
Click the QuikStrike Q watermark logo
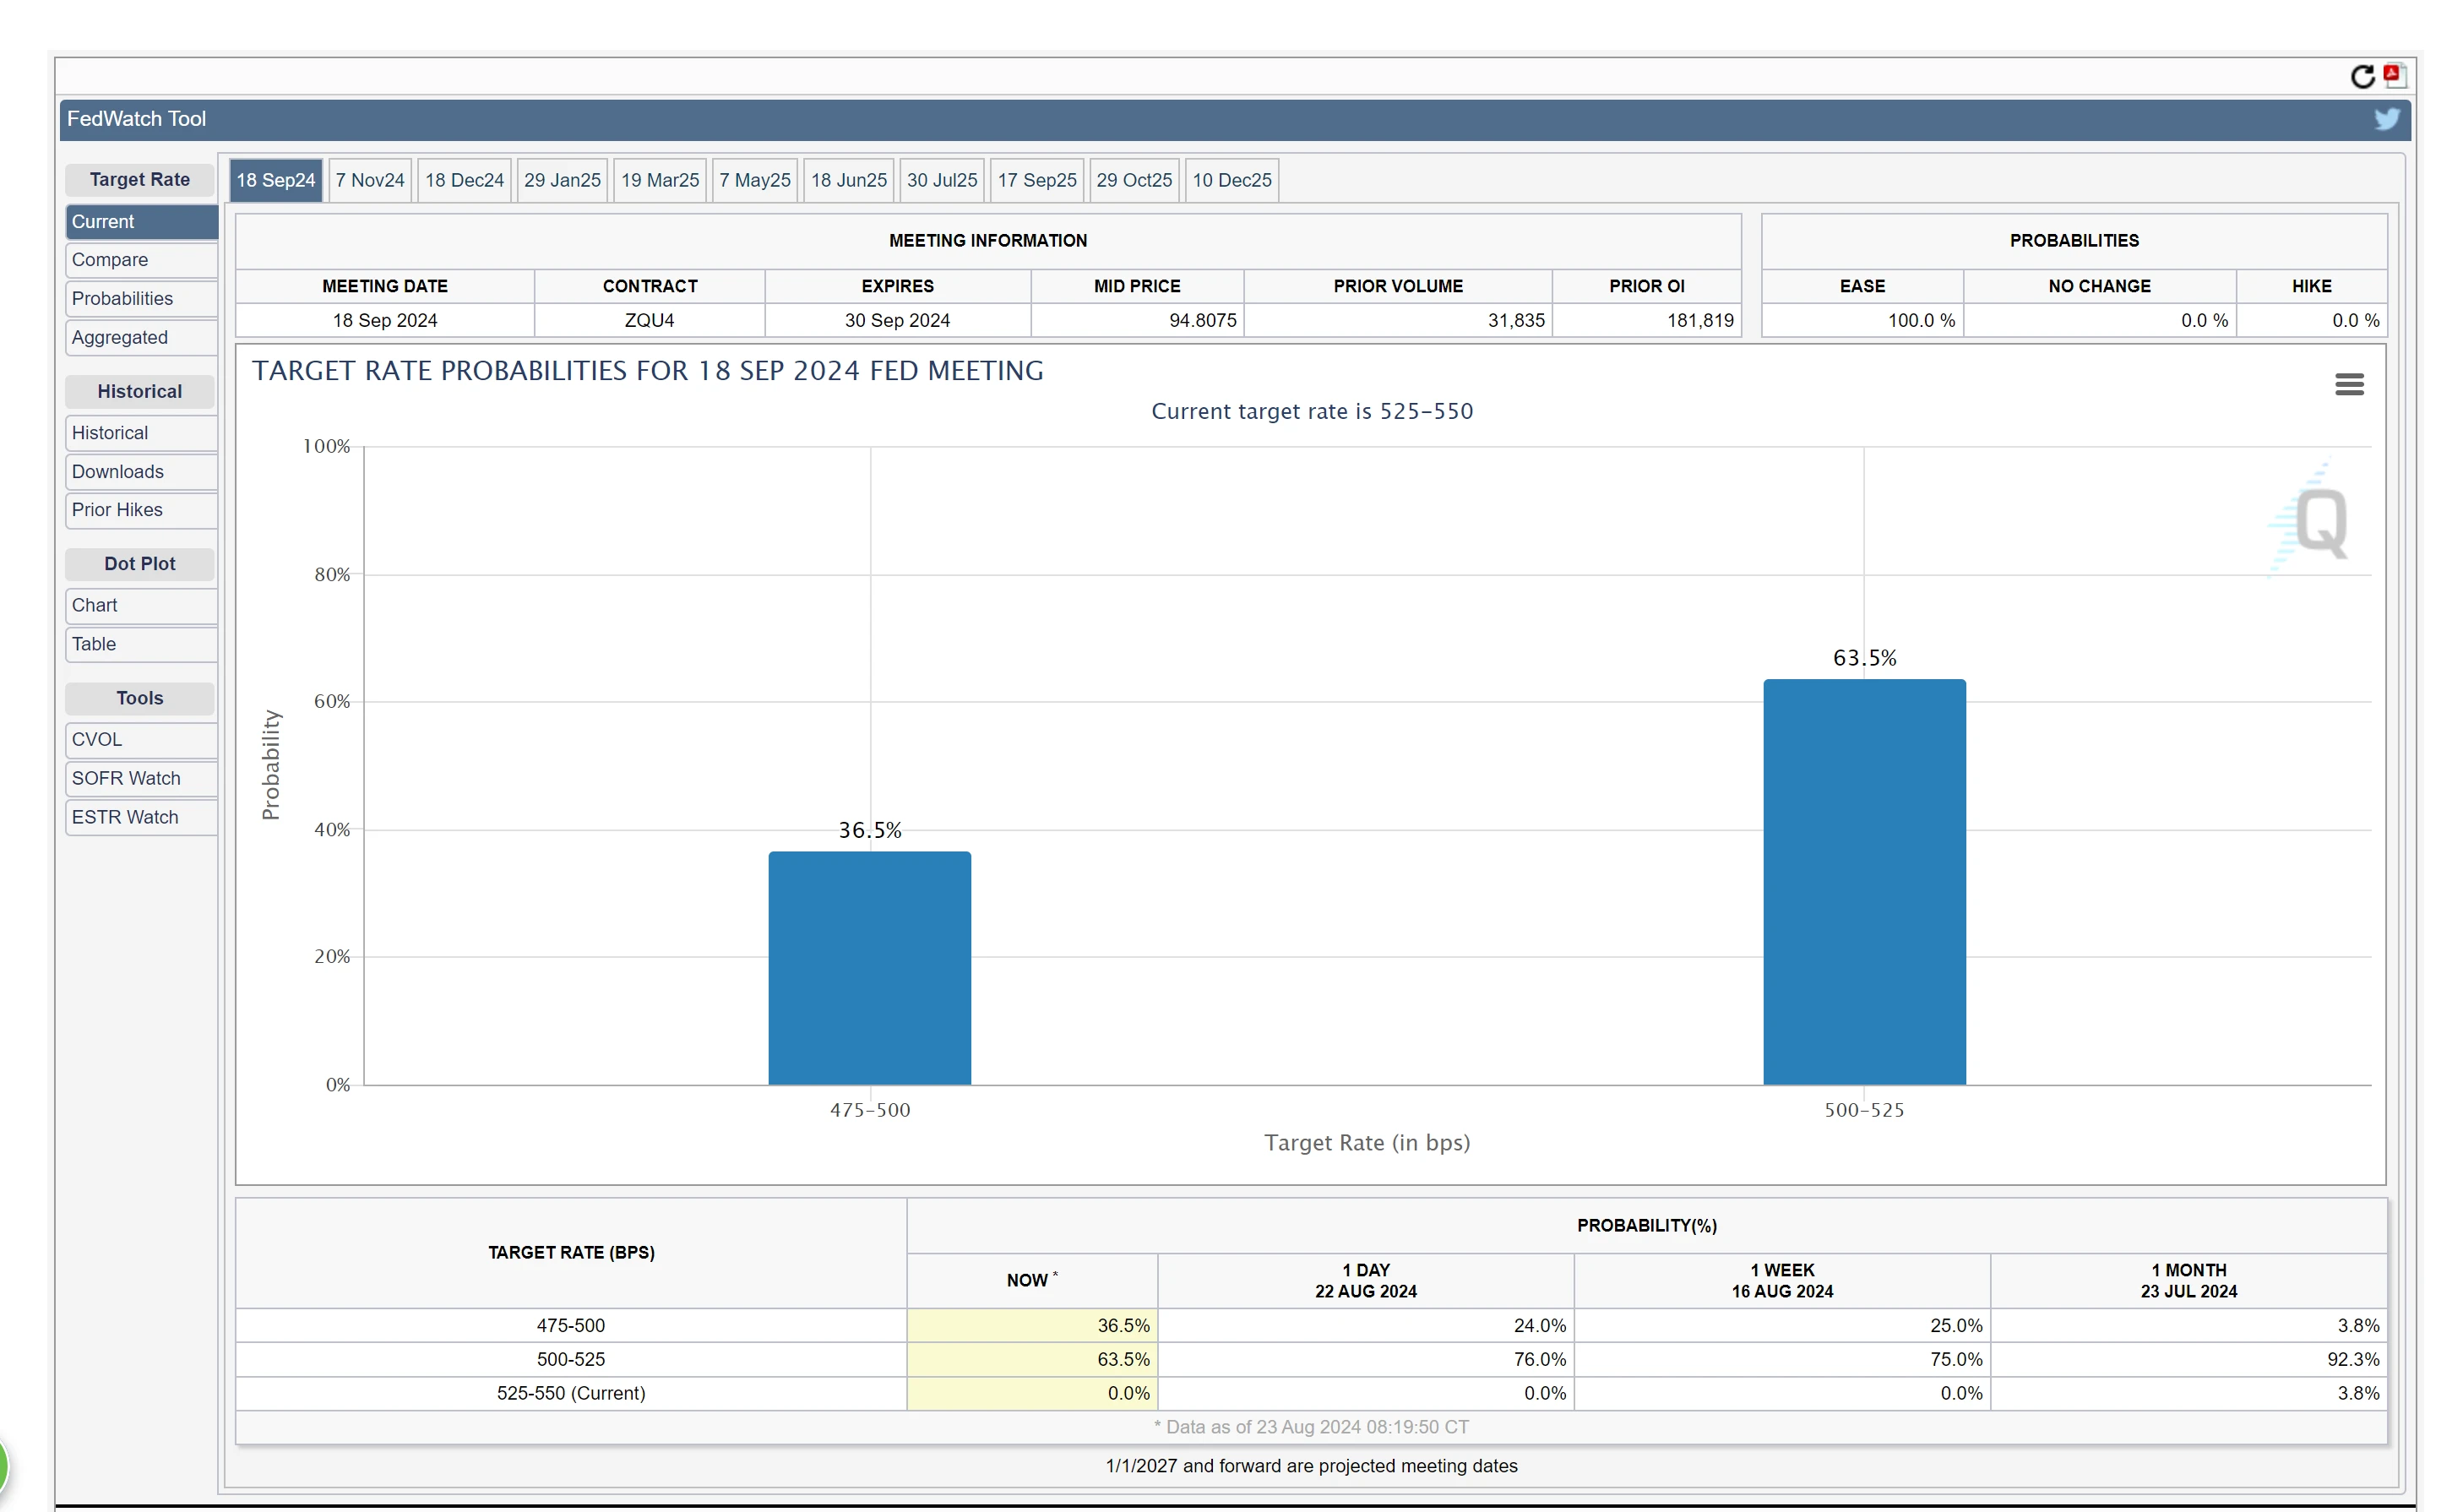click(2318, 521)
